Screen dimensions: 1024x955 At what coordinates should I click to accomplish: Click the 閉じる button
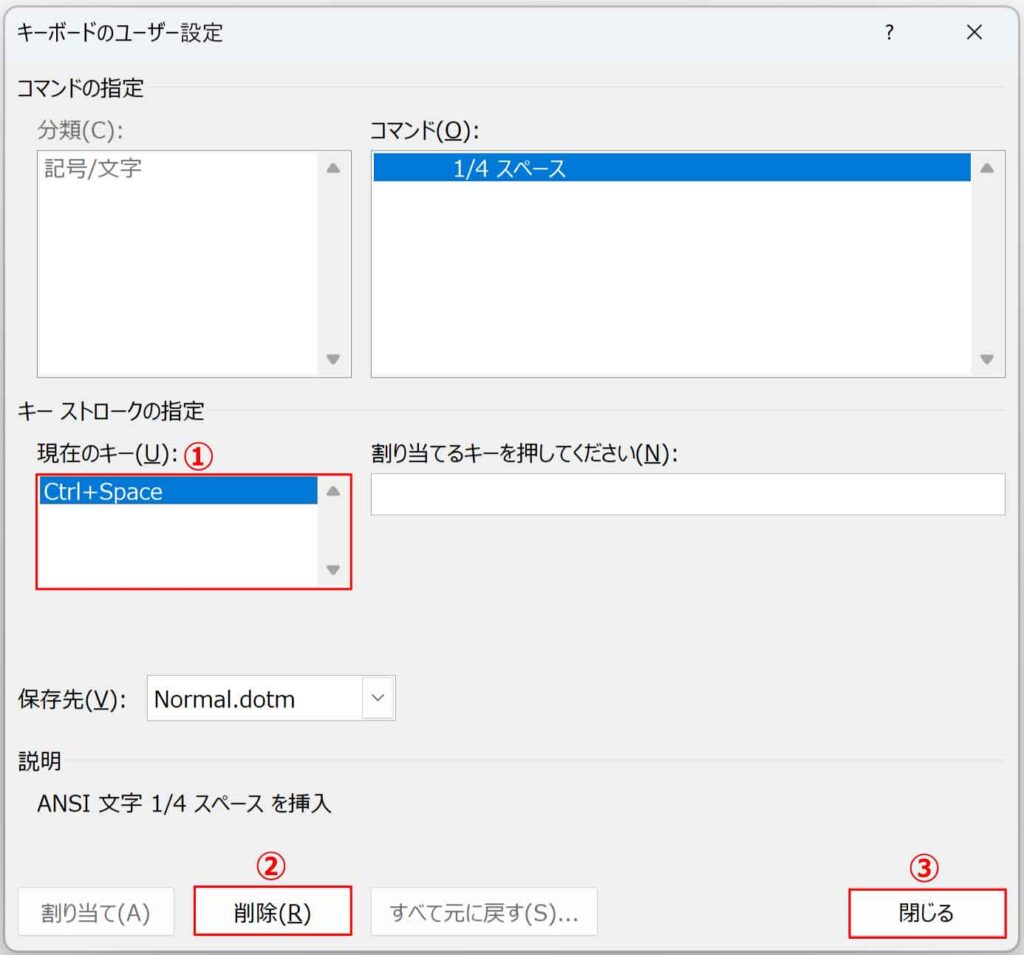pyautogui.click(x=927, y=913)
